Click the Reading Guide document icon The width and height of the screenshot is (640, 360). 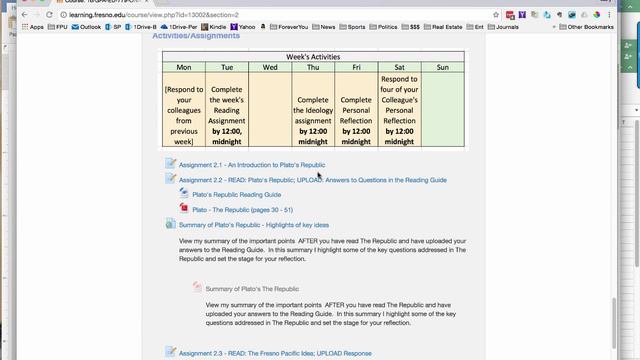[184, 193]
